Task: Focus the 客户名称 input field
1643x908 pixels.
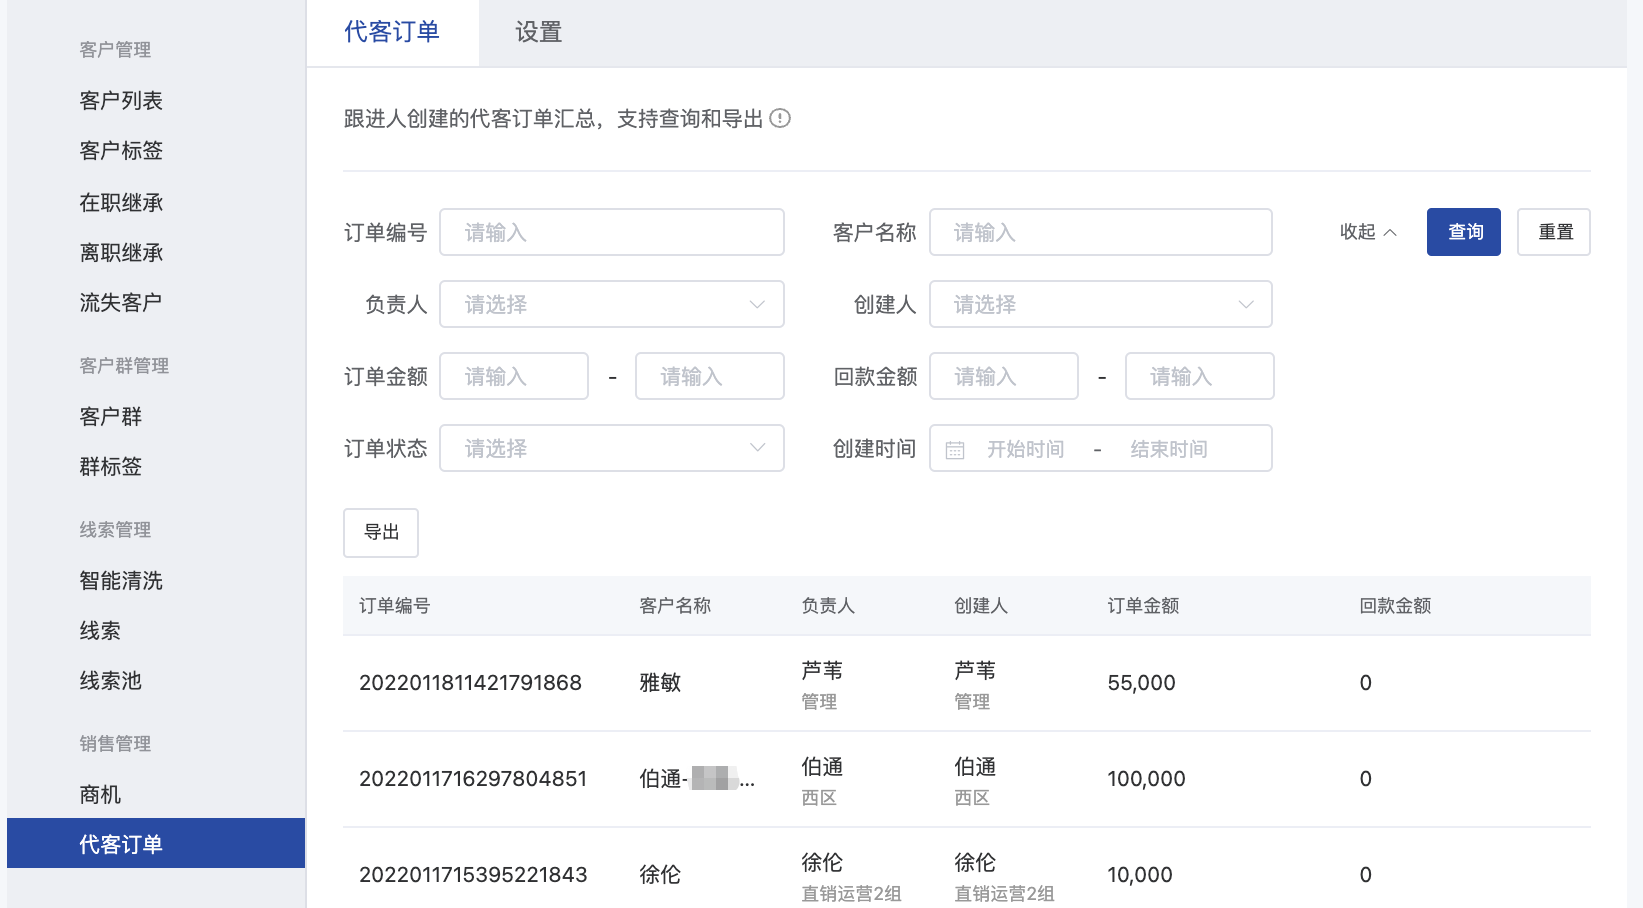Action: pos(1101,232)
